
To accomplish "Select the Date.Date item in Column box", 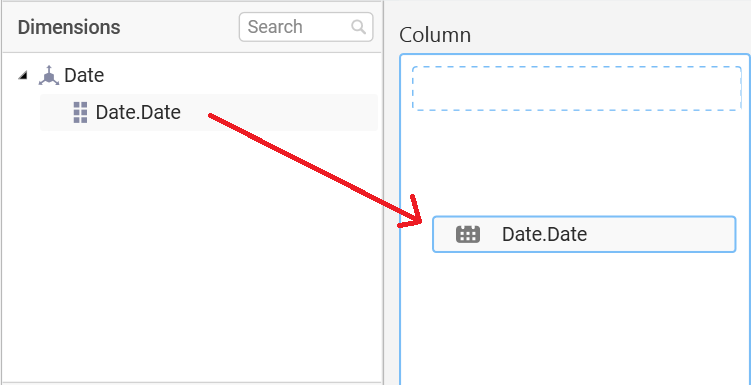I will click(584, 234).
